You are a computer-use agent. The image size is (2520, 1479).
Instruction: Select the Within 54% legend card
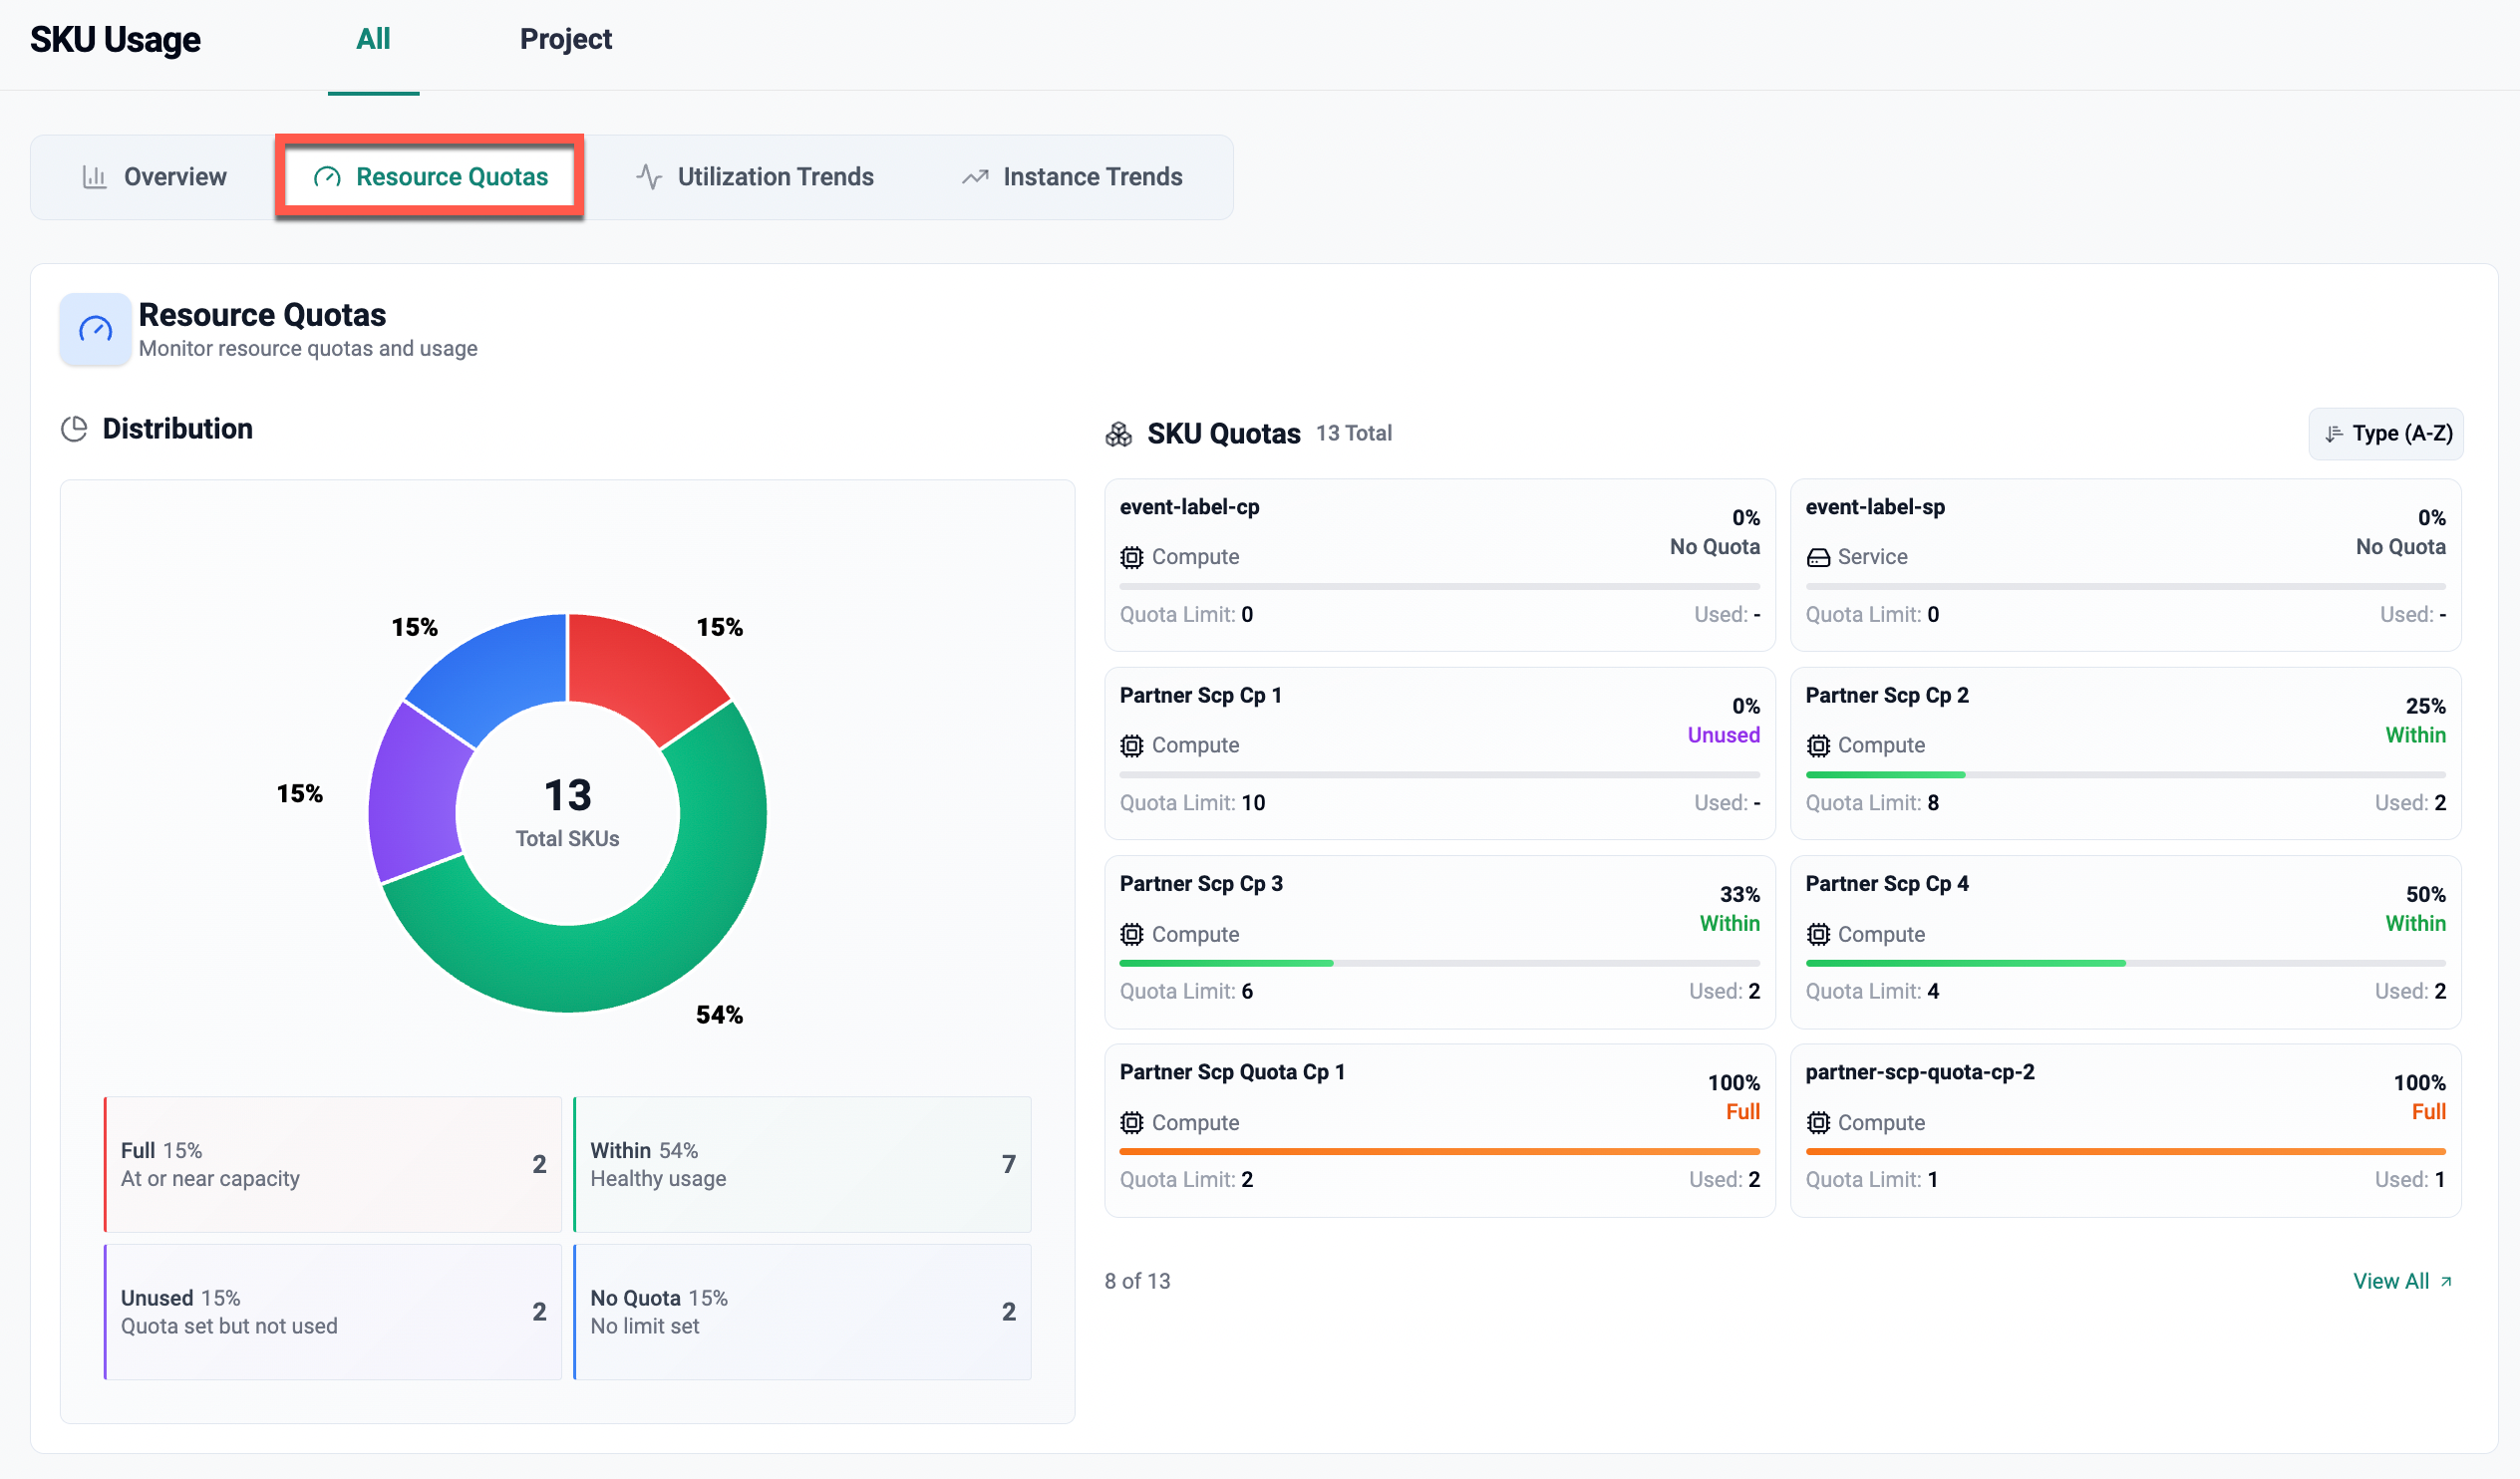click(x=802, y=1164)
